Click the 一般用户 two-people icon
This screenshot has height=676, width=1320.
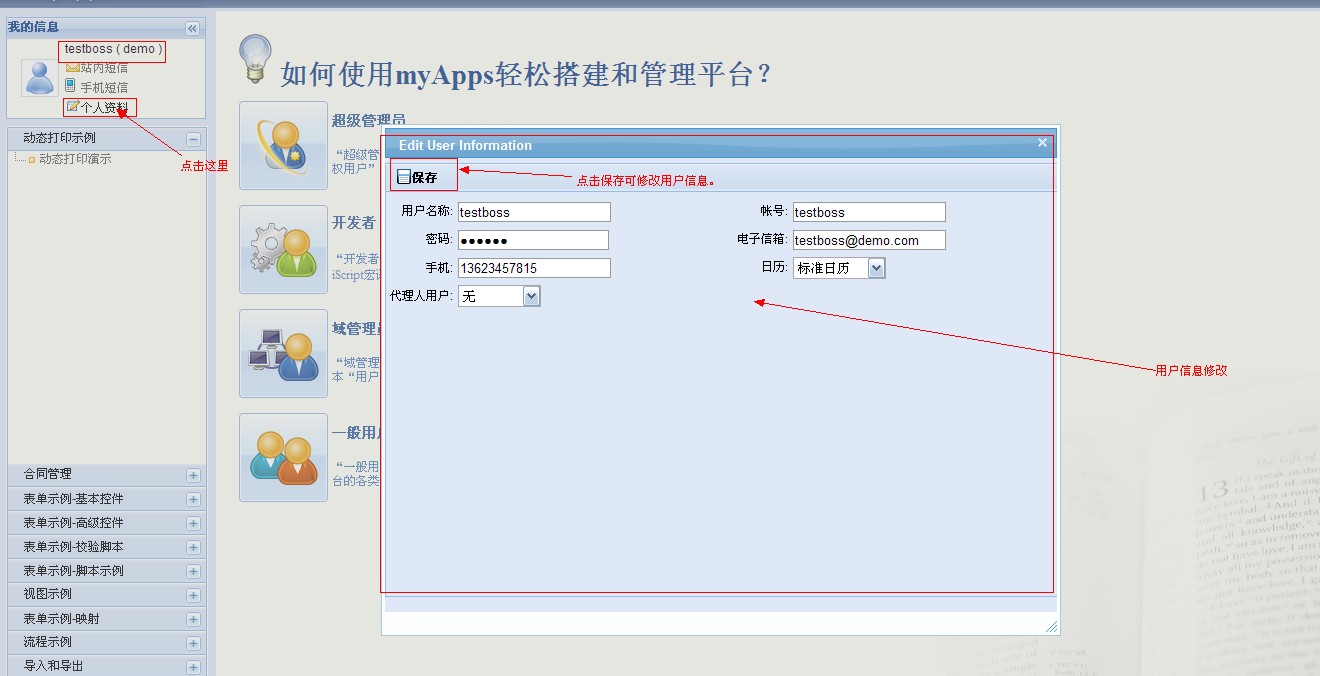pyautogui.click(x=284, y=458)
